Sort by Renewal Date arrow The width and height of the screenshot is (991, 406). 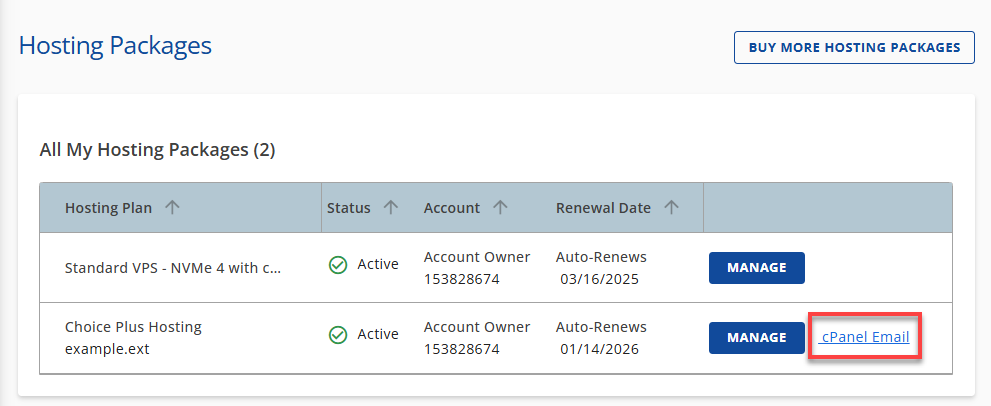point(671,207)
